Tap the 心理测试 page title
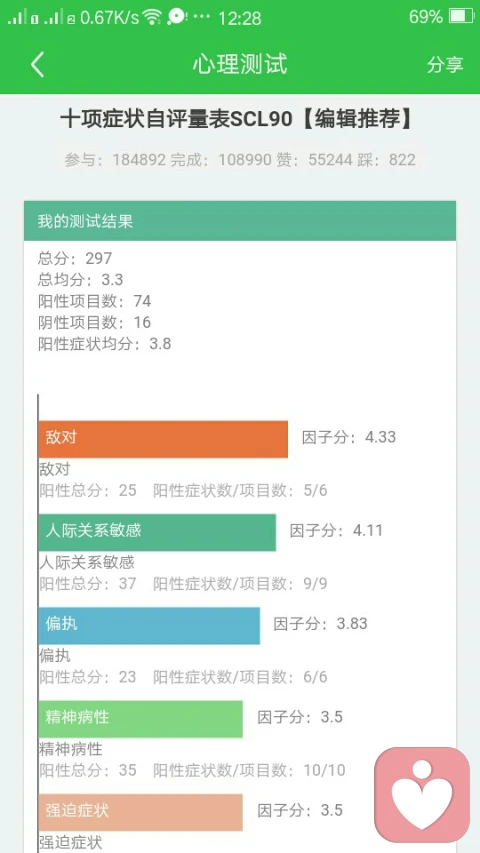480x853 pixels. pos(240,65)
